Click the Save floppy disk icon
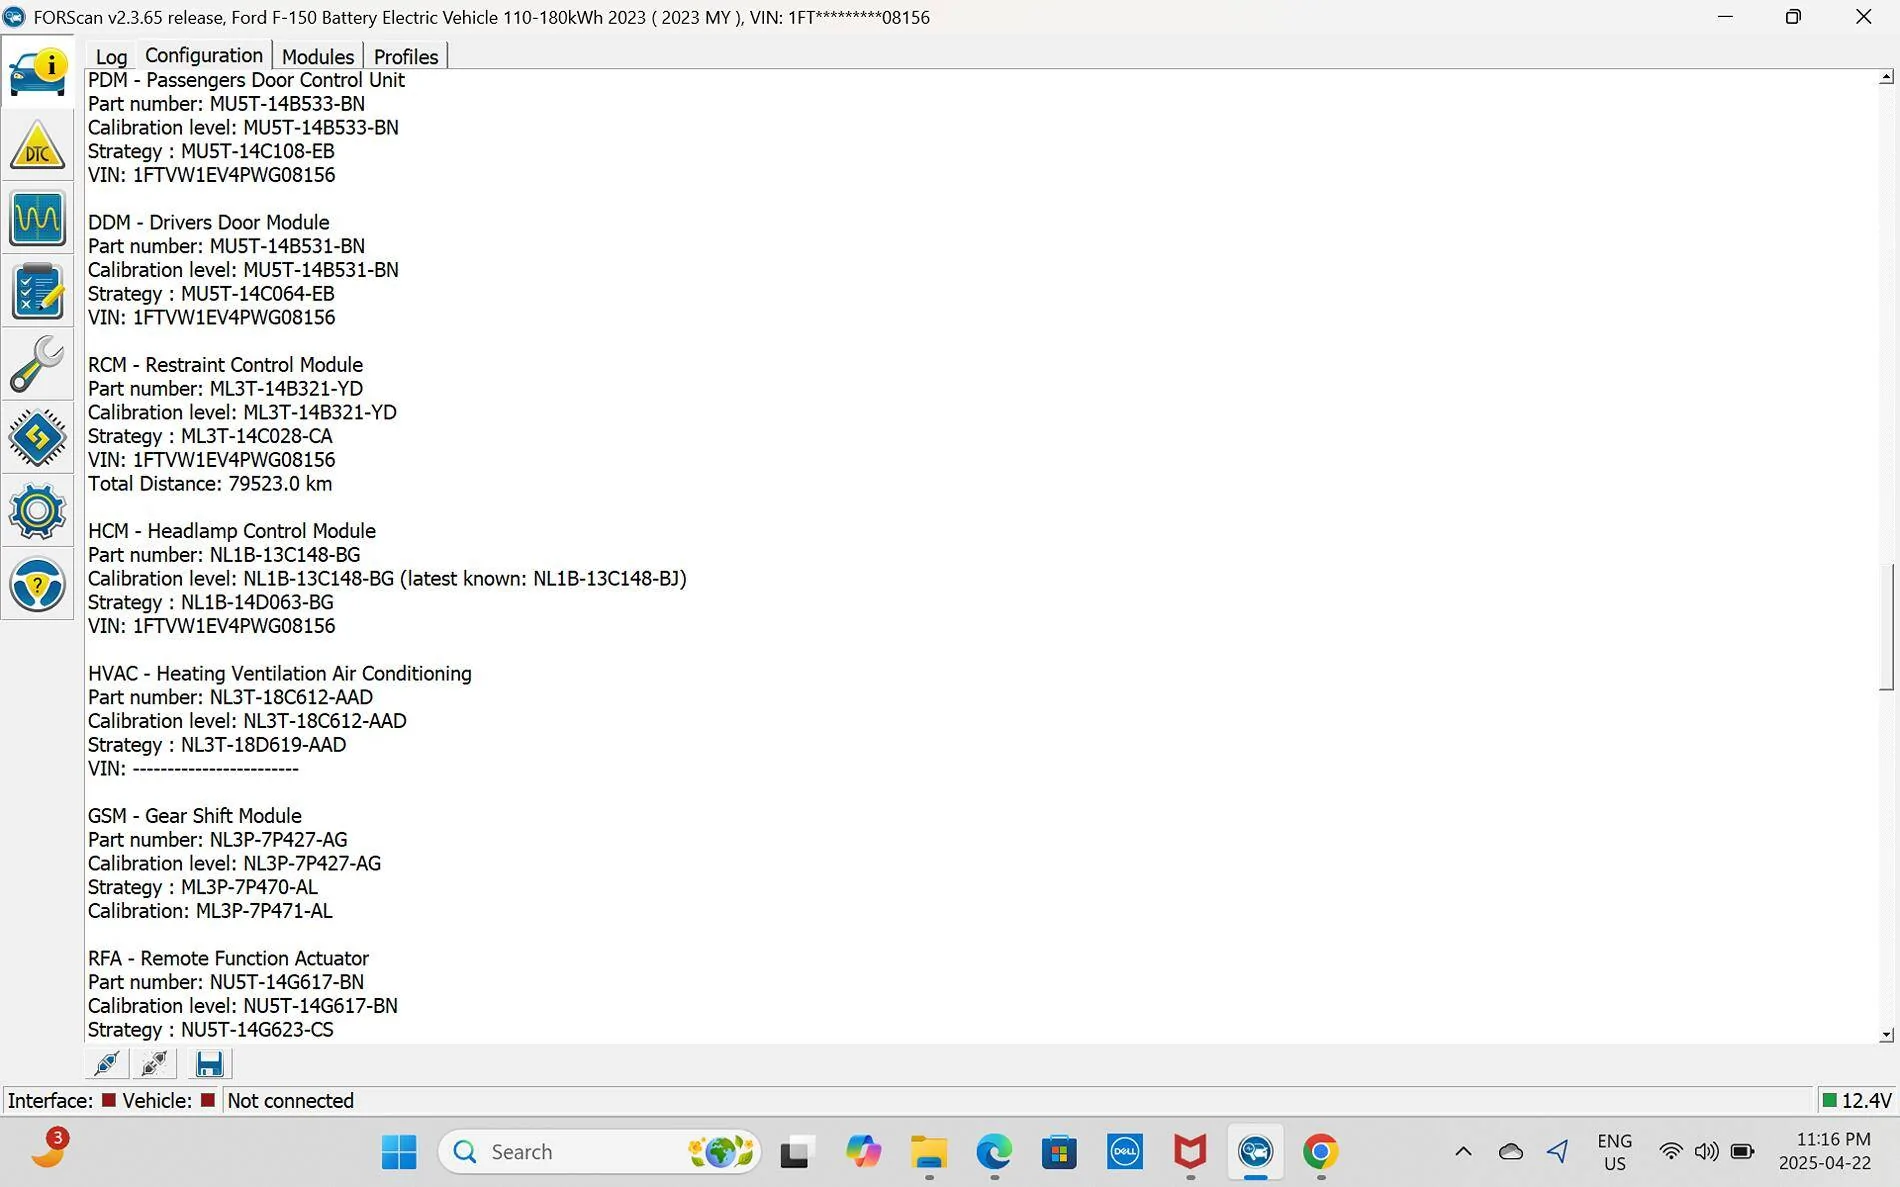 209,1063
